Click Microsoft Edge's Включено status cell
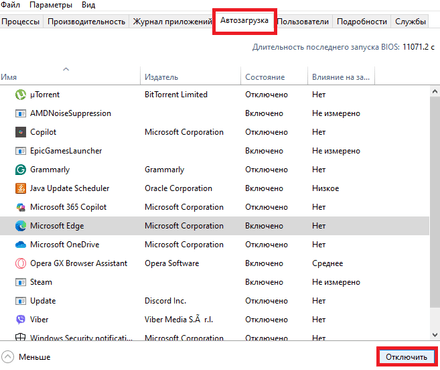This screenshot has height=370, width=440. point(264,226)
